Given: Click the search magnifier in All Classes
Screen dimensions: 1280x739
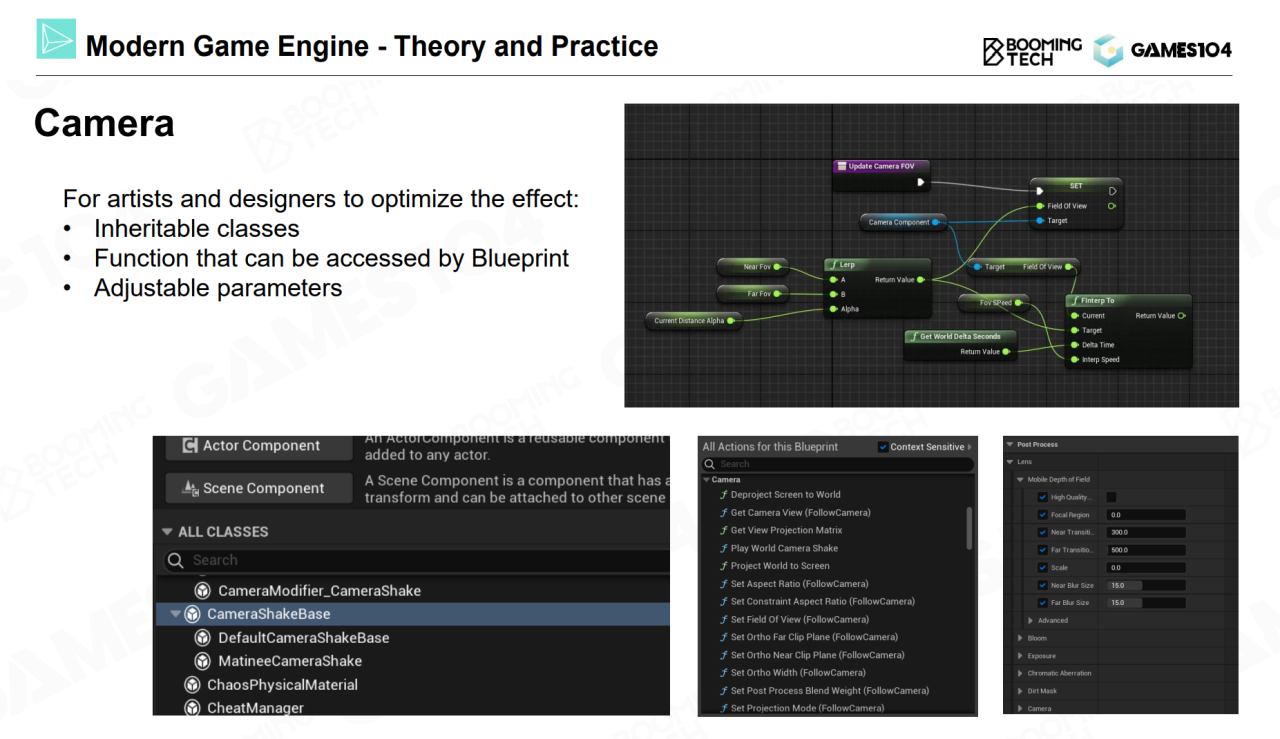Looking at the screenshot, I should (176, 560).
